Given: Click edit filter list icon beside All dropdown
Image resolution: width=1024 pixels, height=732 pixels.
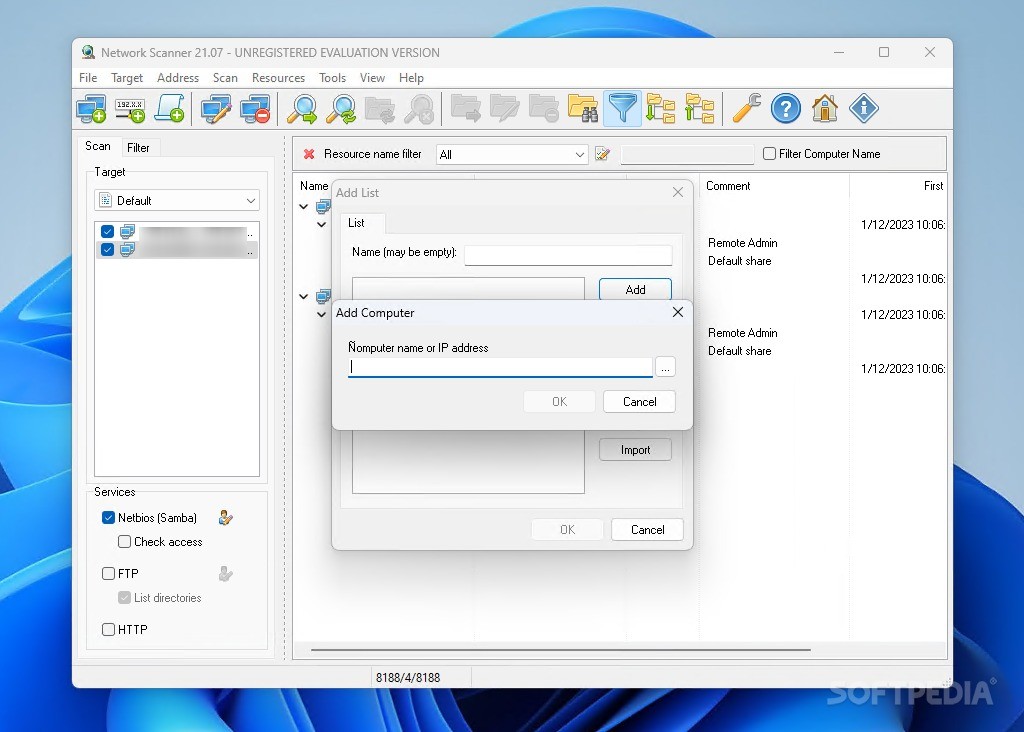Looking at the screenshot, I should 602,154.
